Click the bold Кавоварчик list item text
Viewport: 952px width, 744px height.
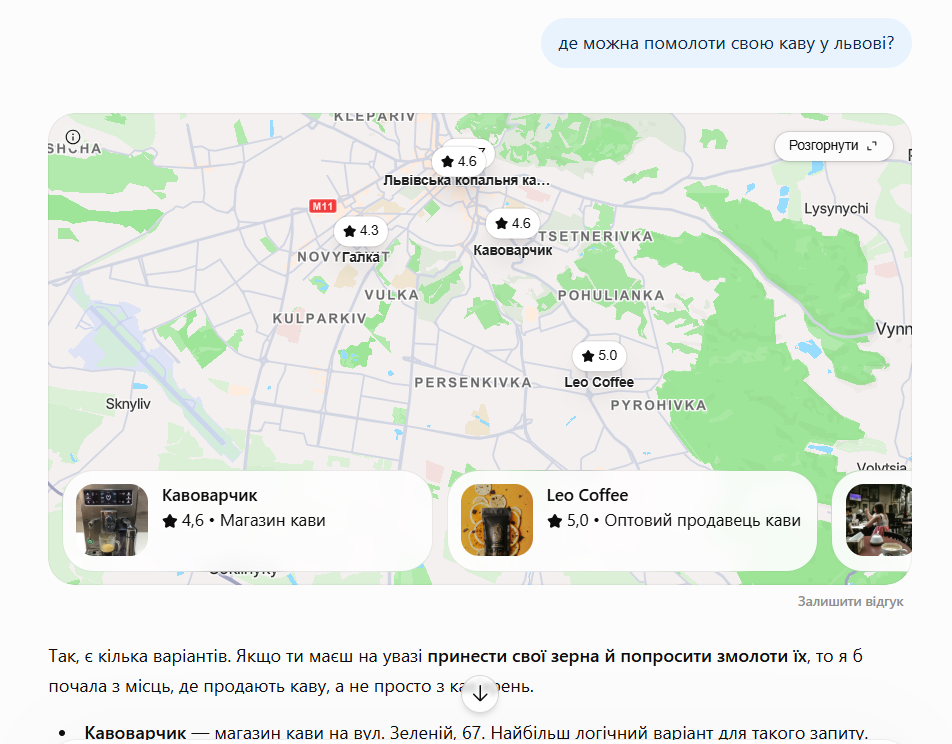pyautogui.click(x=135, y=733)
